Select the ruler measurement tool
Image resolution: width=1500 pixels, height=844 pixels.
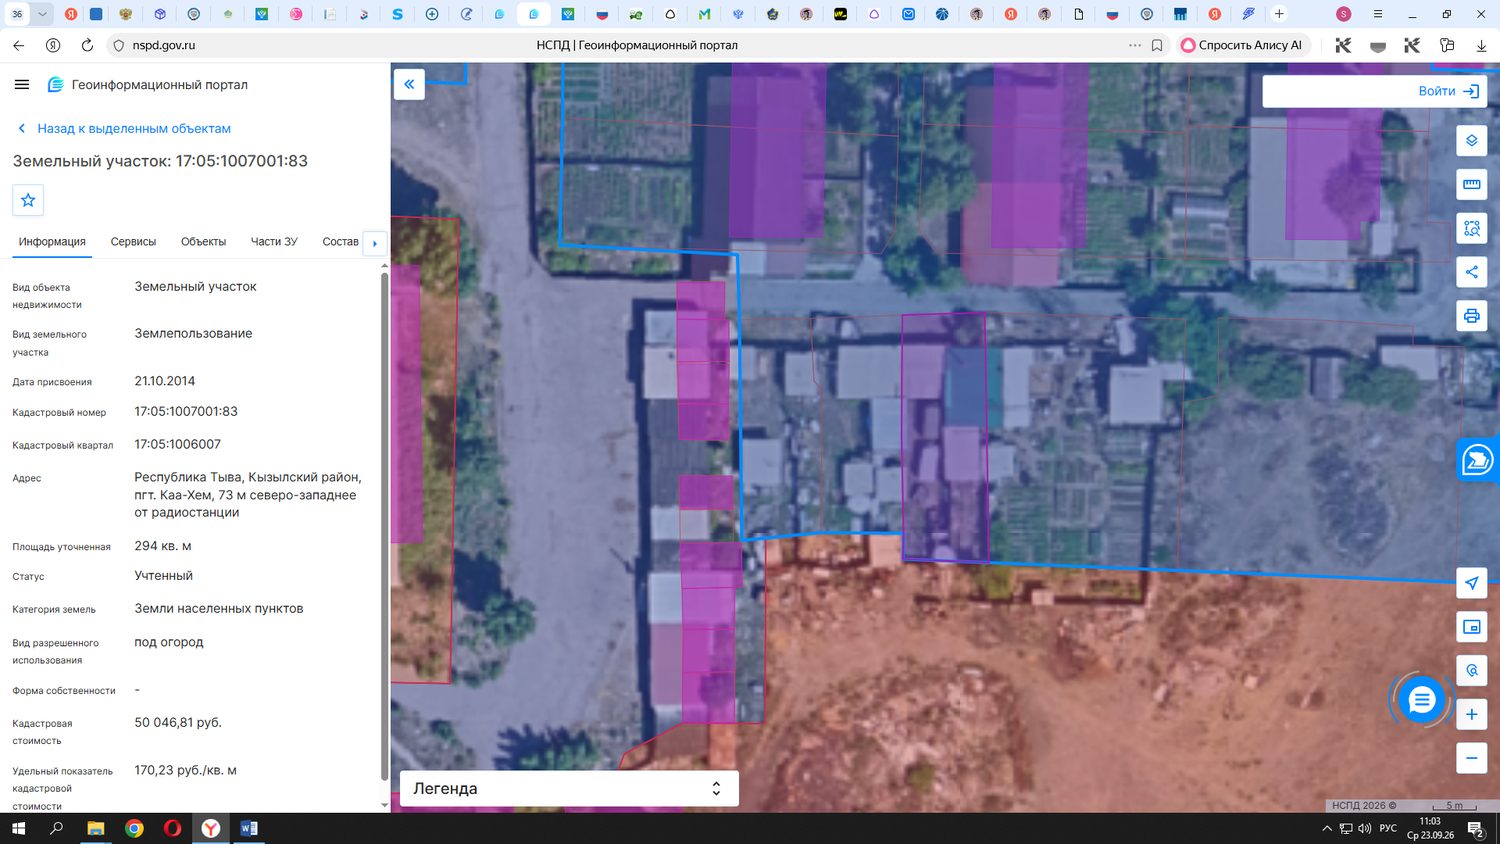click(1472, 184)
